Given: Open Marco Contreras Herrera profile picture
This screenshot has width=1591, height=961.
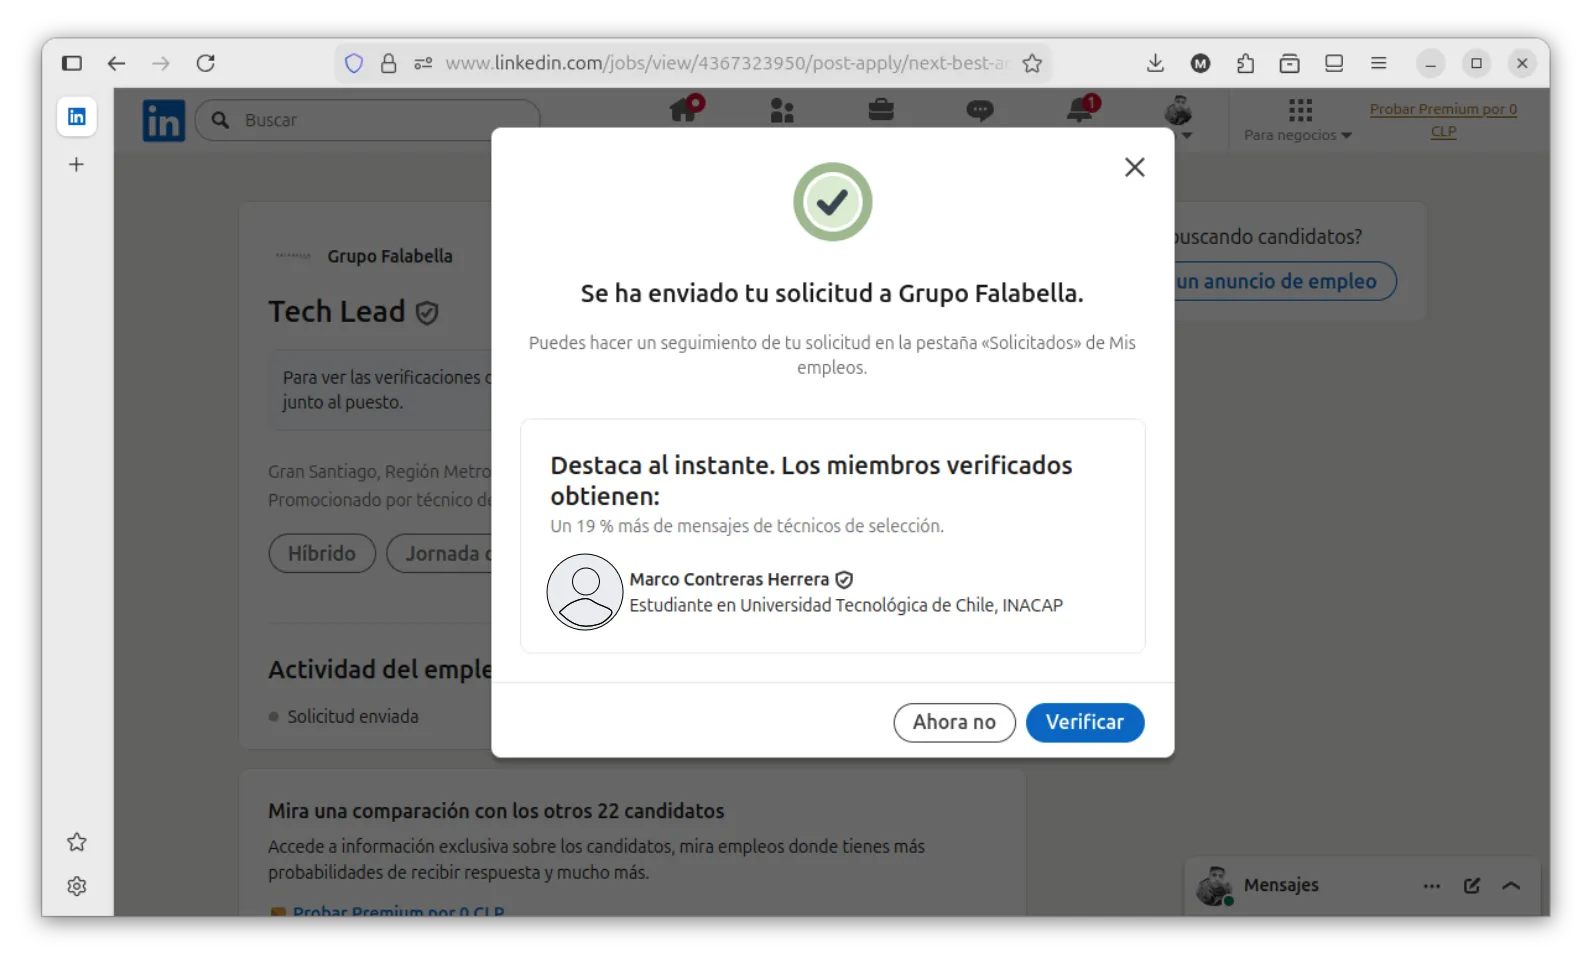Looking at the screenshot, I should click(x=585, y=592).
